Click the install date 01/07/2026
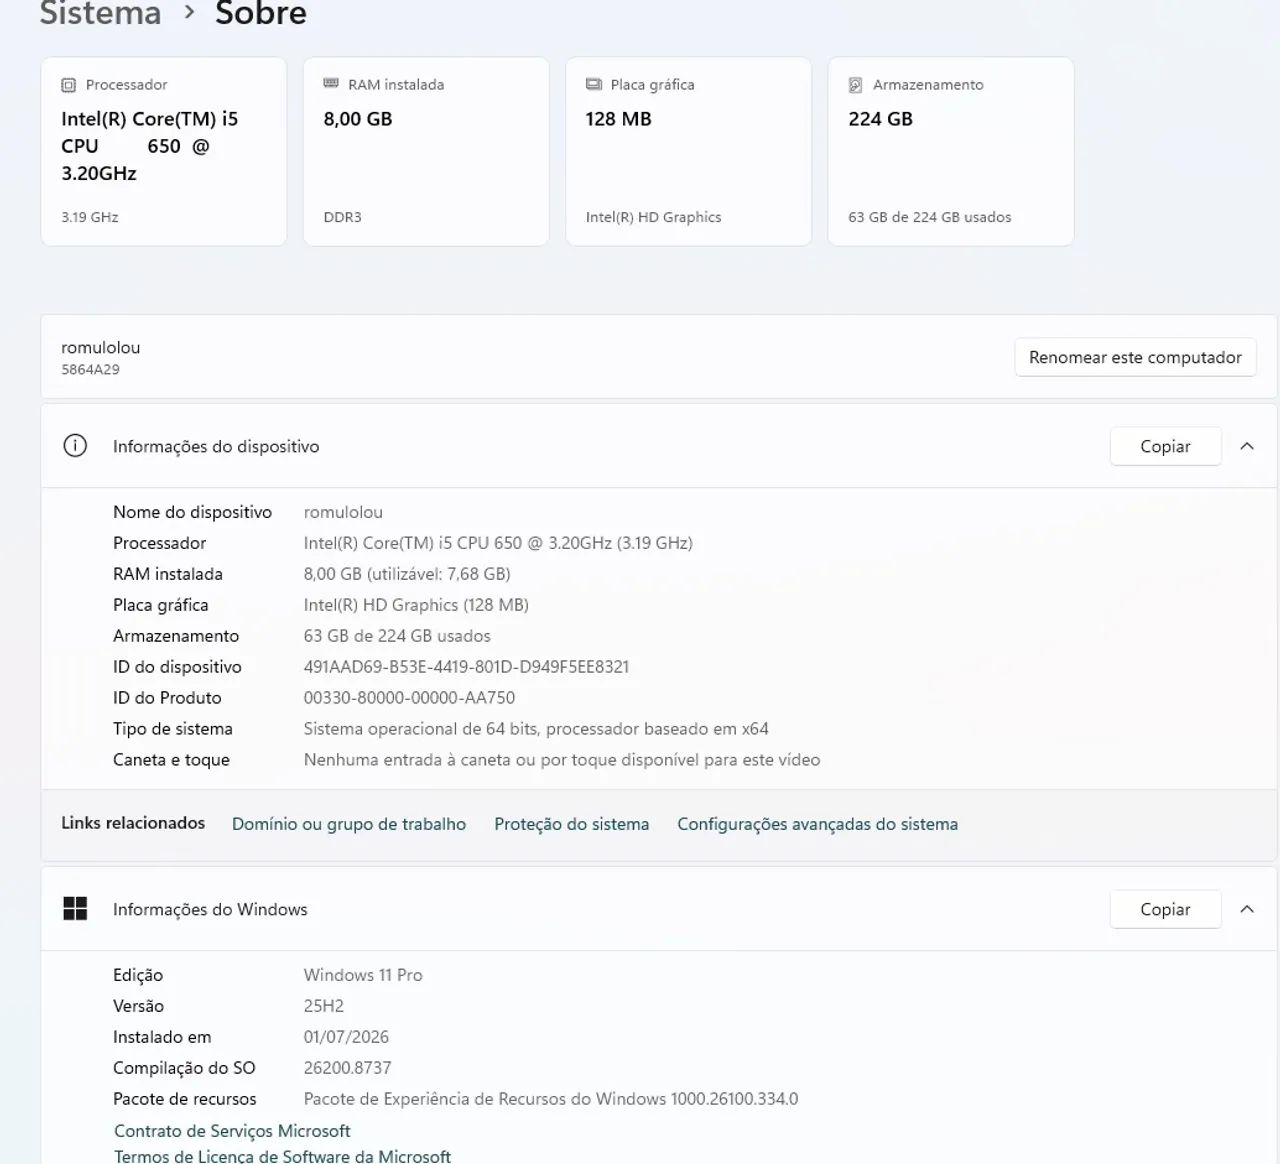This screenshot has height=1164, width=1280. click(x=346, y=1037)
